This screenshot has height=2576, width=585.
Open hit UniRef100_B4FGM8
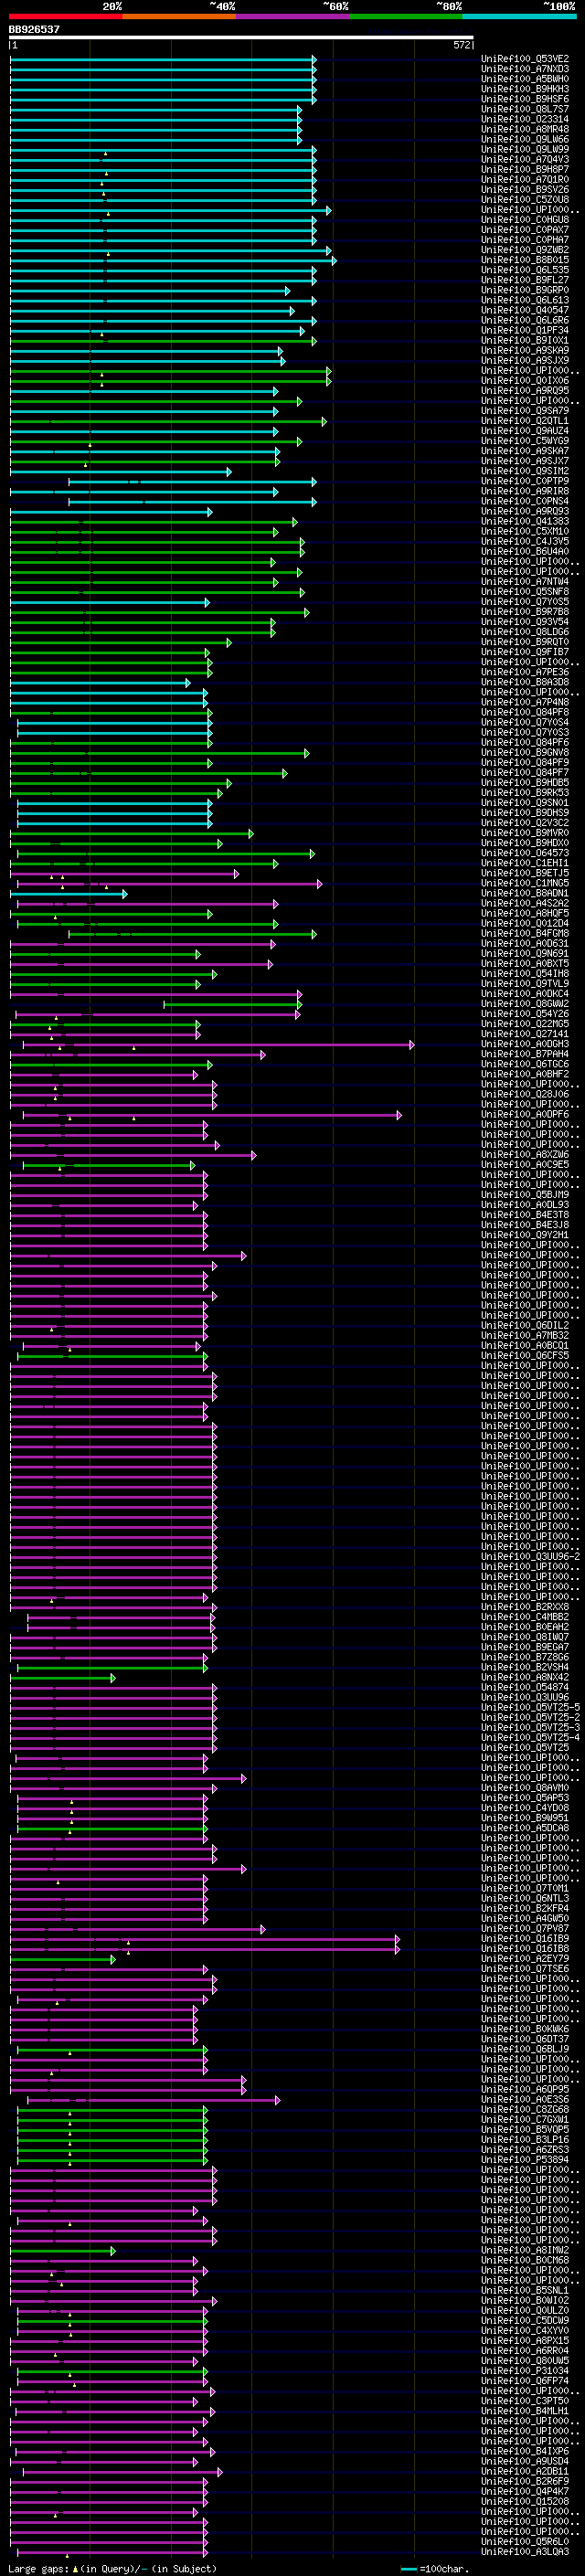point(525,934)
